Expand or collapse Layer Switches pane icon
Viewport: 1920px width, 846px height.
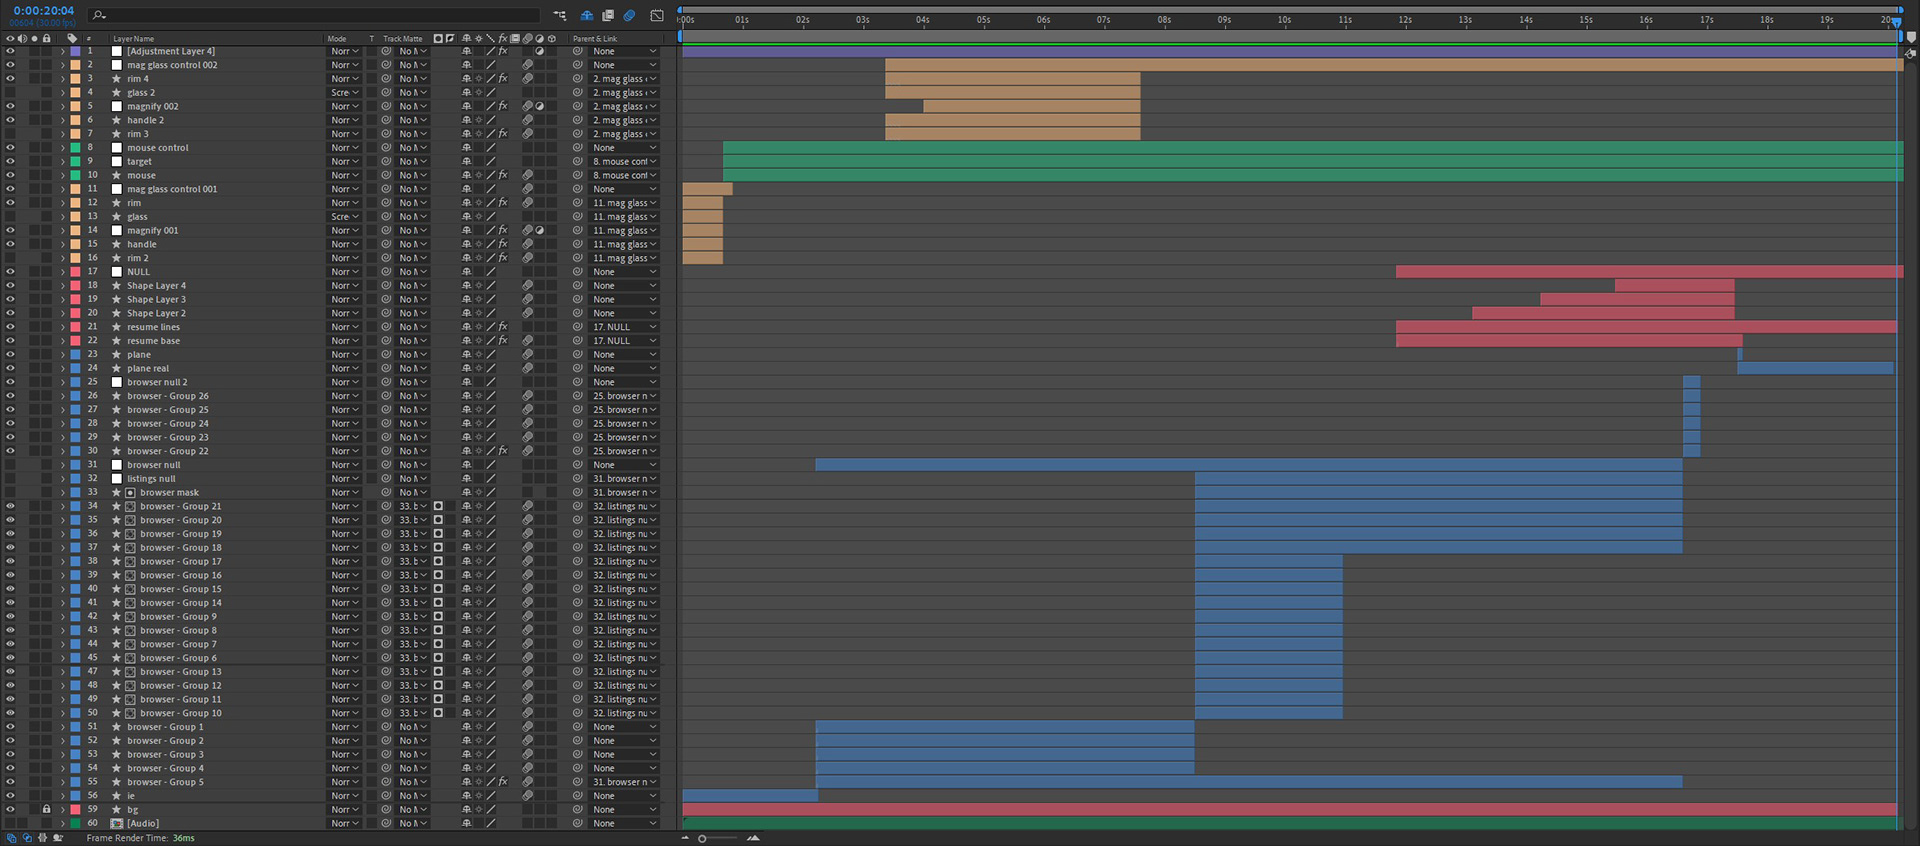pos(12,838)
